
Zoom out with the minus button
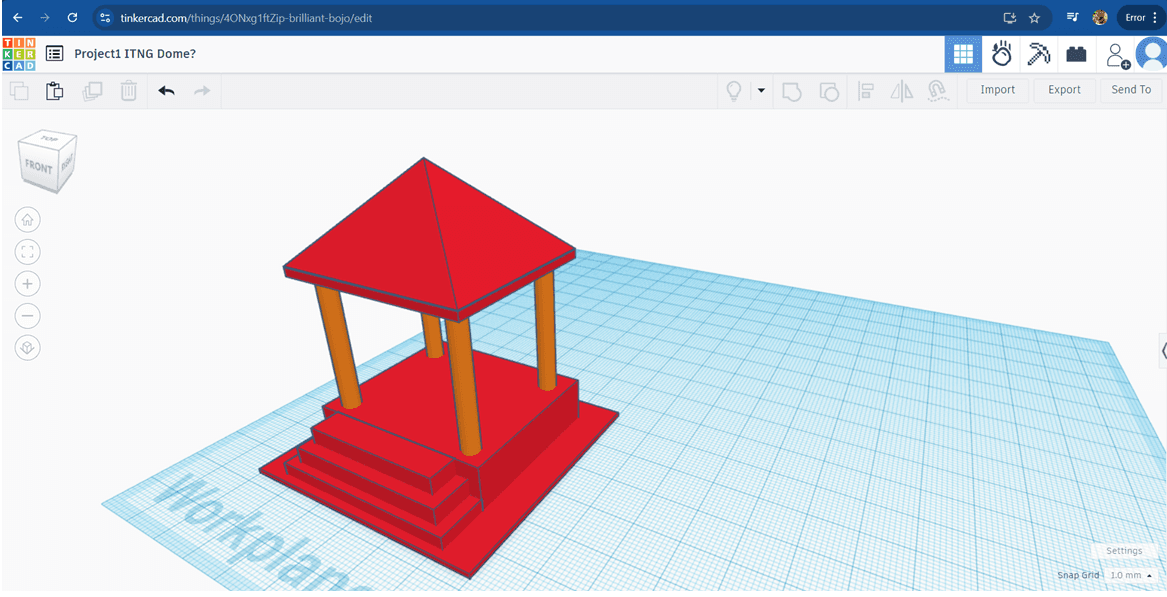28,316
